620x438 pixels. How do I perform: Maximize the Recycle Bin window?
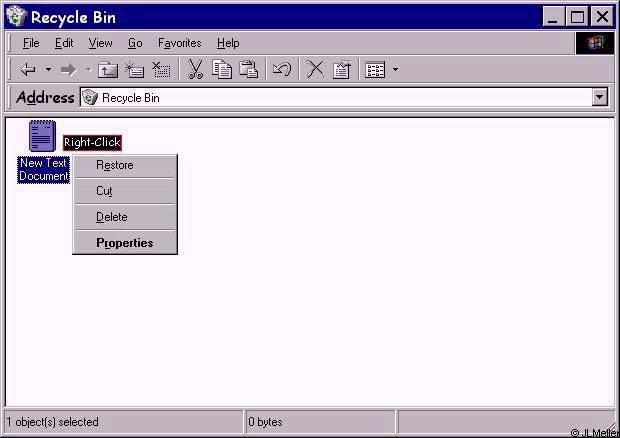[577, 17]
